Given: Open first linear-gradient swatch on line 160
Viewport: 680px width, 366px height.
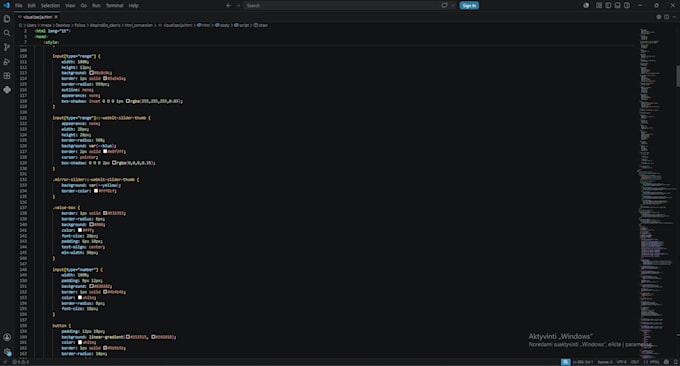Looking at the screenshot, I should tap(128, 337).
